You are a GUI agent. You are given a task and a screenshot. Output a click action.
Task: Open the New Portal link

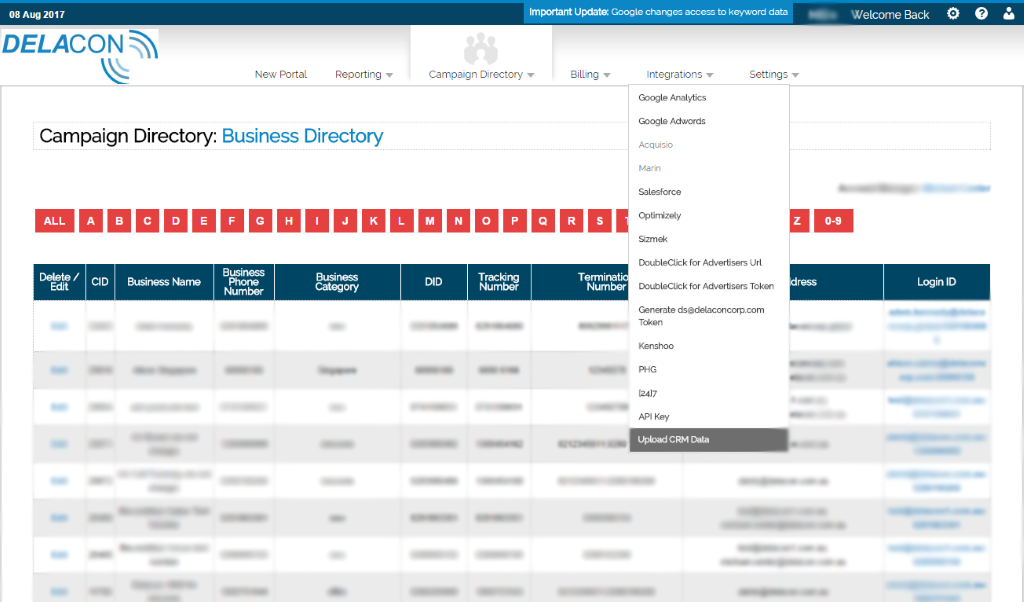[x=281, y=74]
